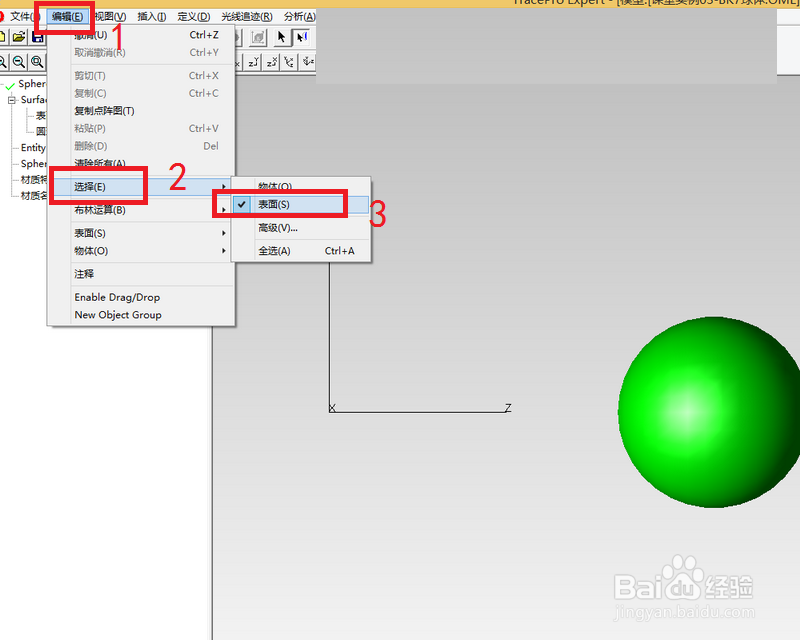Open the 选择(E) submenu
800x640 pixels.
(141, 186)
